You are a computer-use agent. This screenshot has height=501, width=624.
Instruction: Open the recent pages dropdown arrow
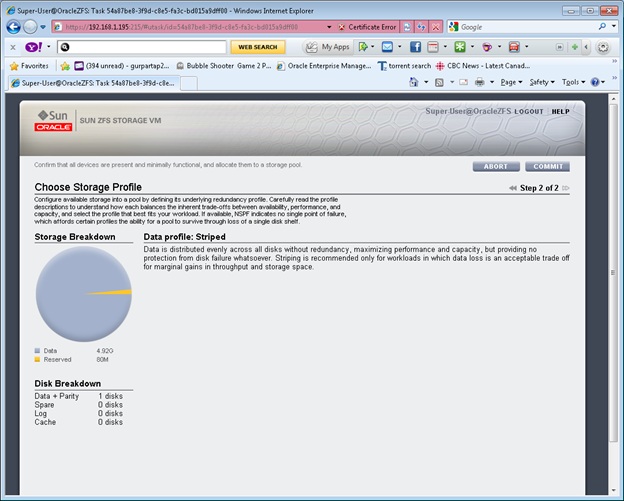43,27
